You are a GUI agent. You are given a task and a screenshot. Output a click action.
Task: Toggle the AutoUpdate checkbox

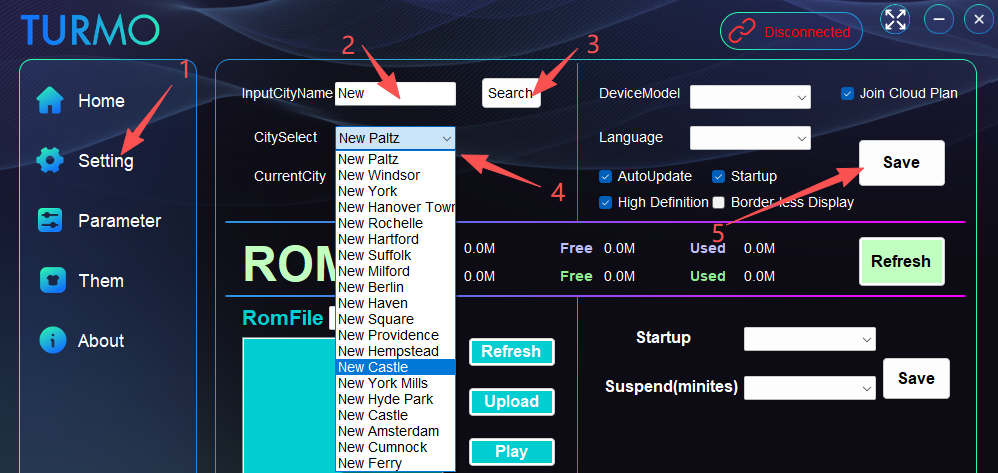[605, 176]
